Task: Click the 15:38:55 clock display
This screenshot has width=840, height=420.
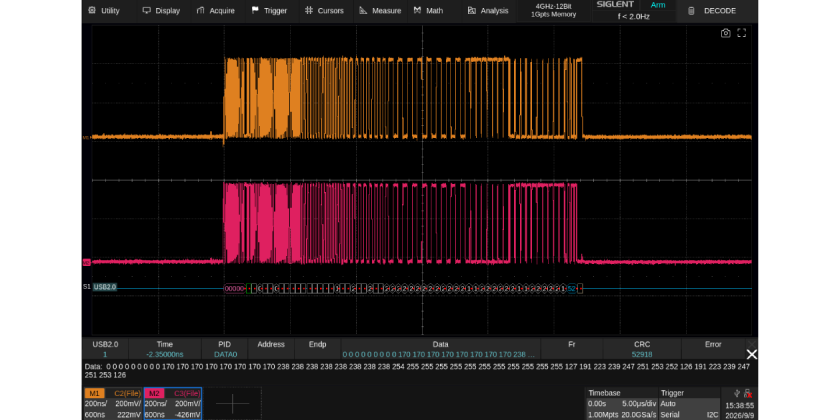Action: (740, 406)
